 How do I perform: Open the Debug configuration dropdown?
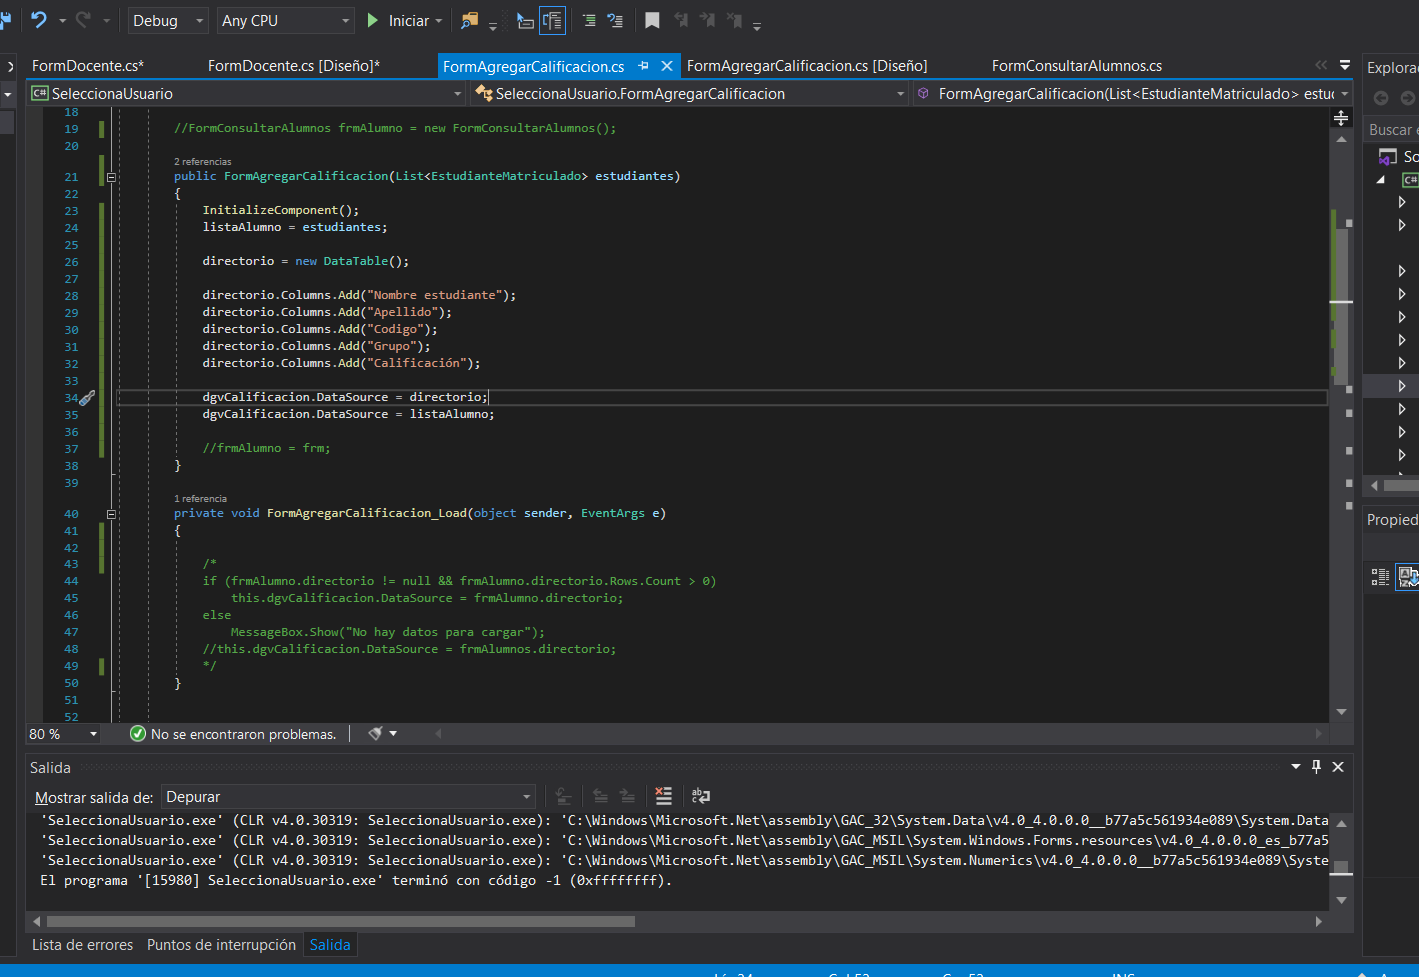(x=168, y=21)
